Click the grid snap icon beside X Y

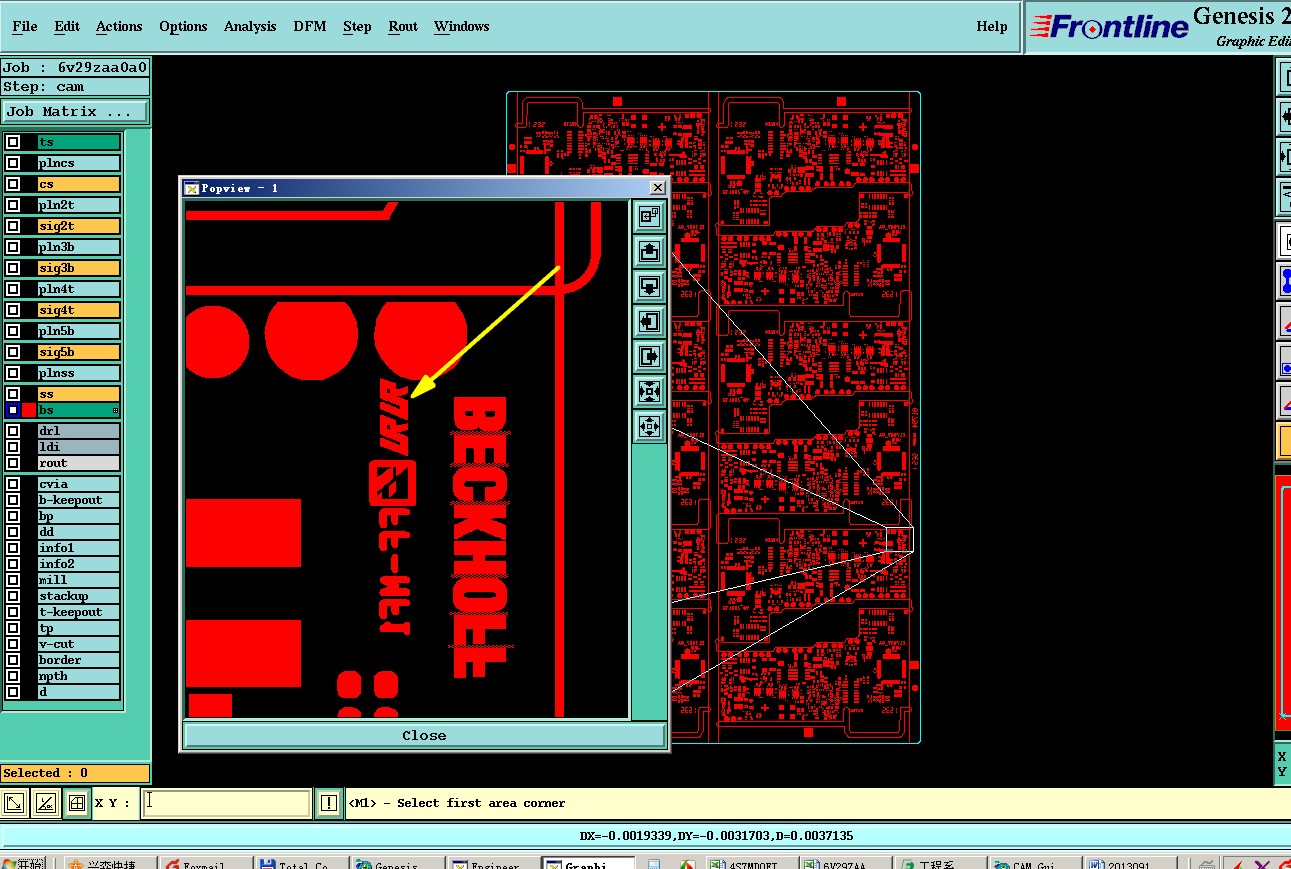click(x=77, y=803)
